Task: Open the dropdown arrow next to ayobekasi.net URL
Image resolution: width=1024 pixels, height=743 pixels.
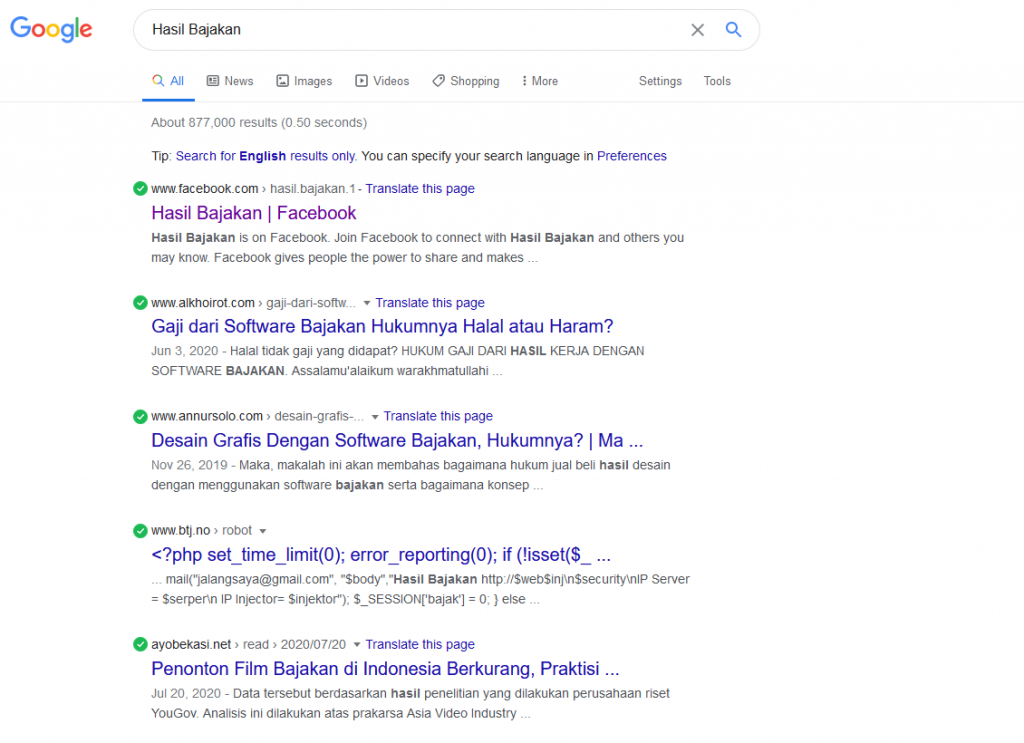Action: coord(357,645)
